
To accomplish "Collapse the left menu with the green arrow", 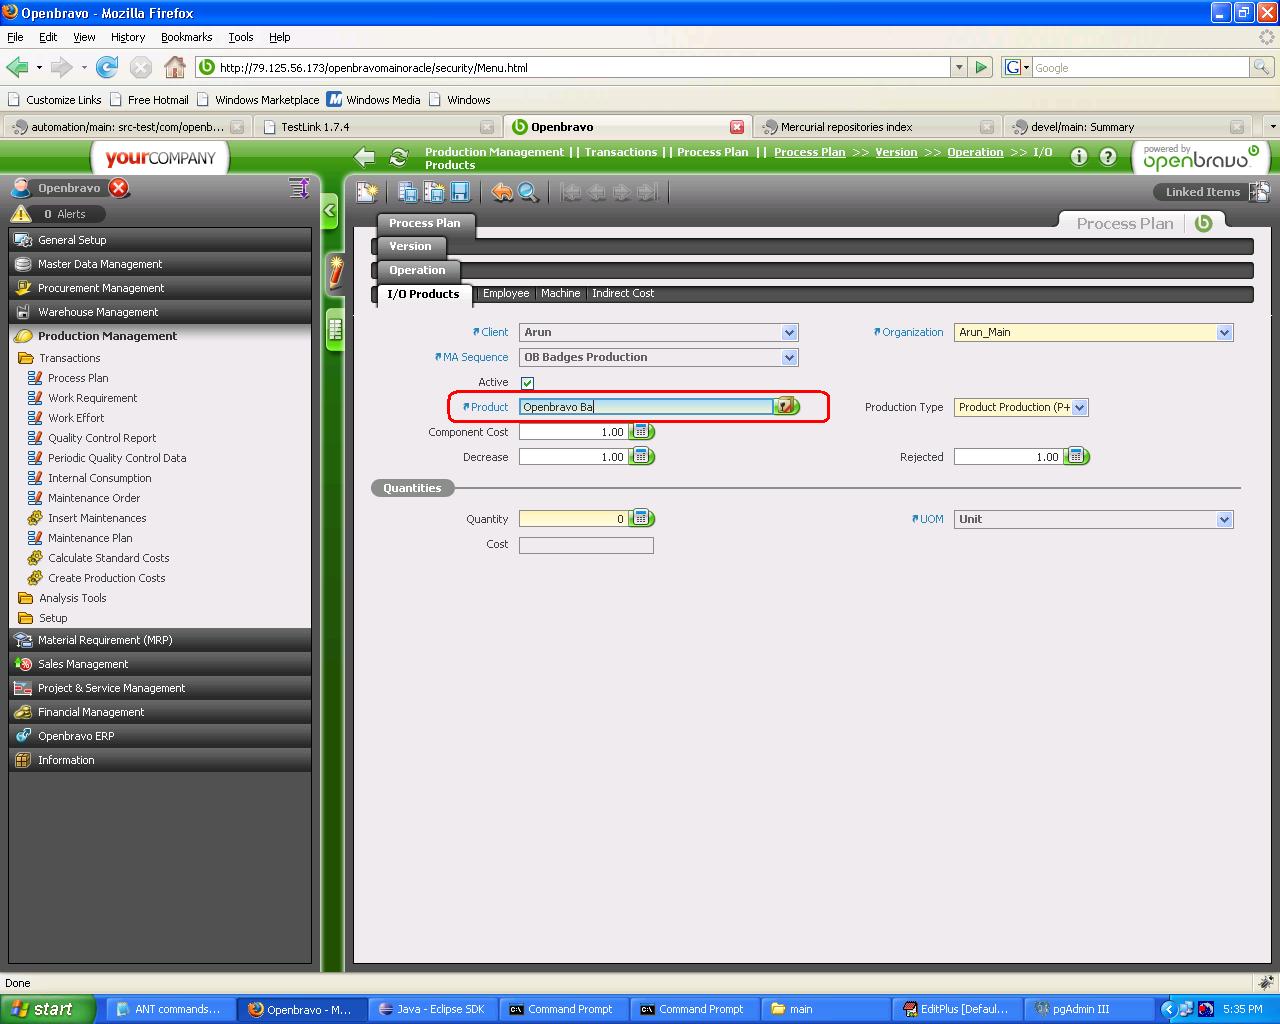I will point(329,211).
